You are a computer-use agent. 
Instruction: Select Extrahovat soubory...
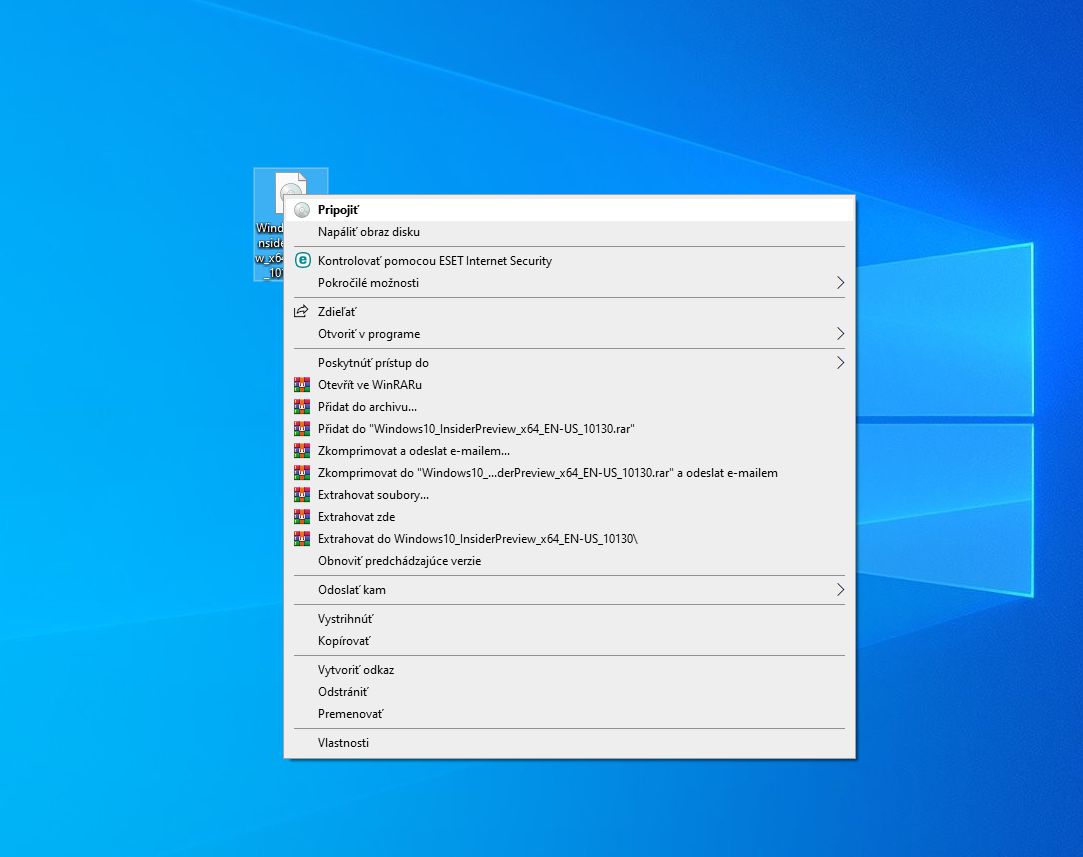(569, 495)
